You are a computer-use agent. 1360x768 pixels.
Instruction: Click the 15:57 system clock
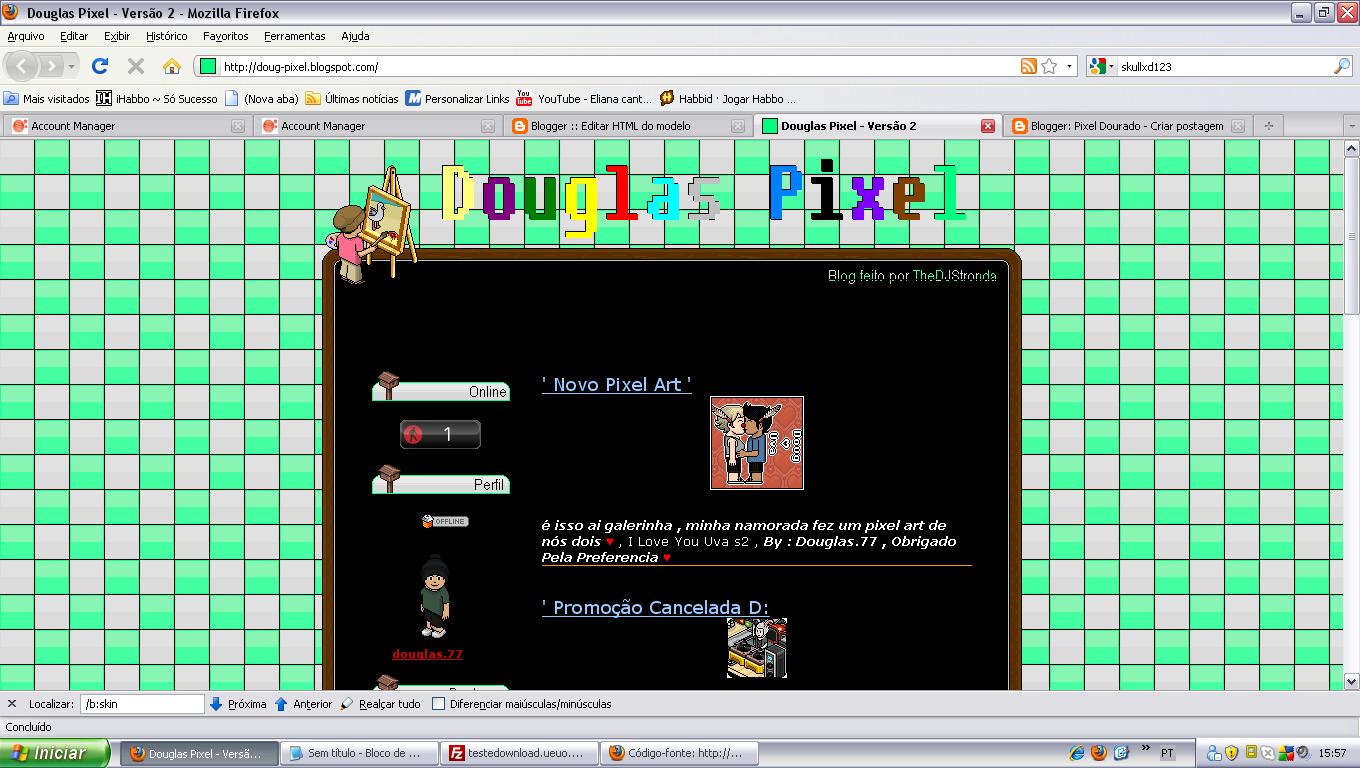(x=1332, y=753)
